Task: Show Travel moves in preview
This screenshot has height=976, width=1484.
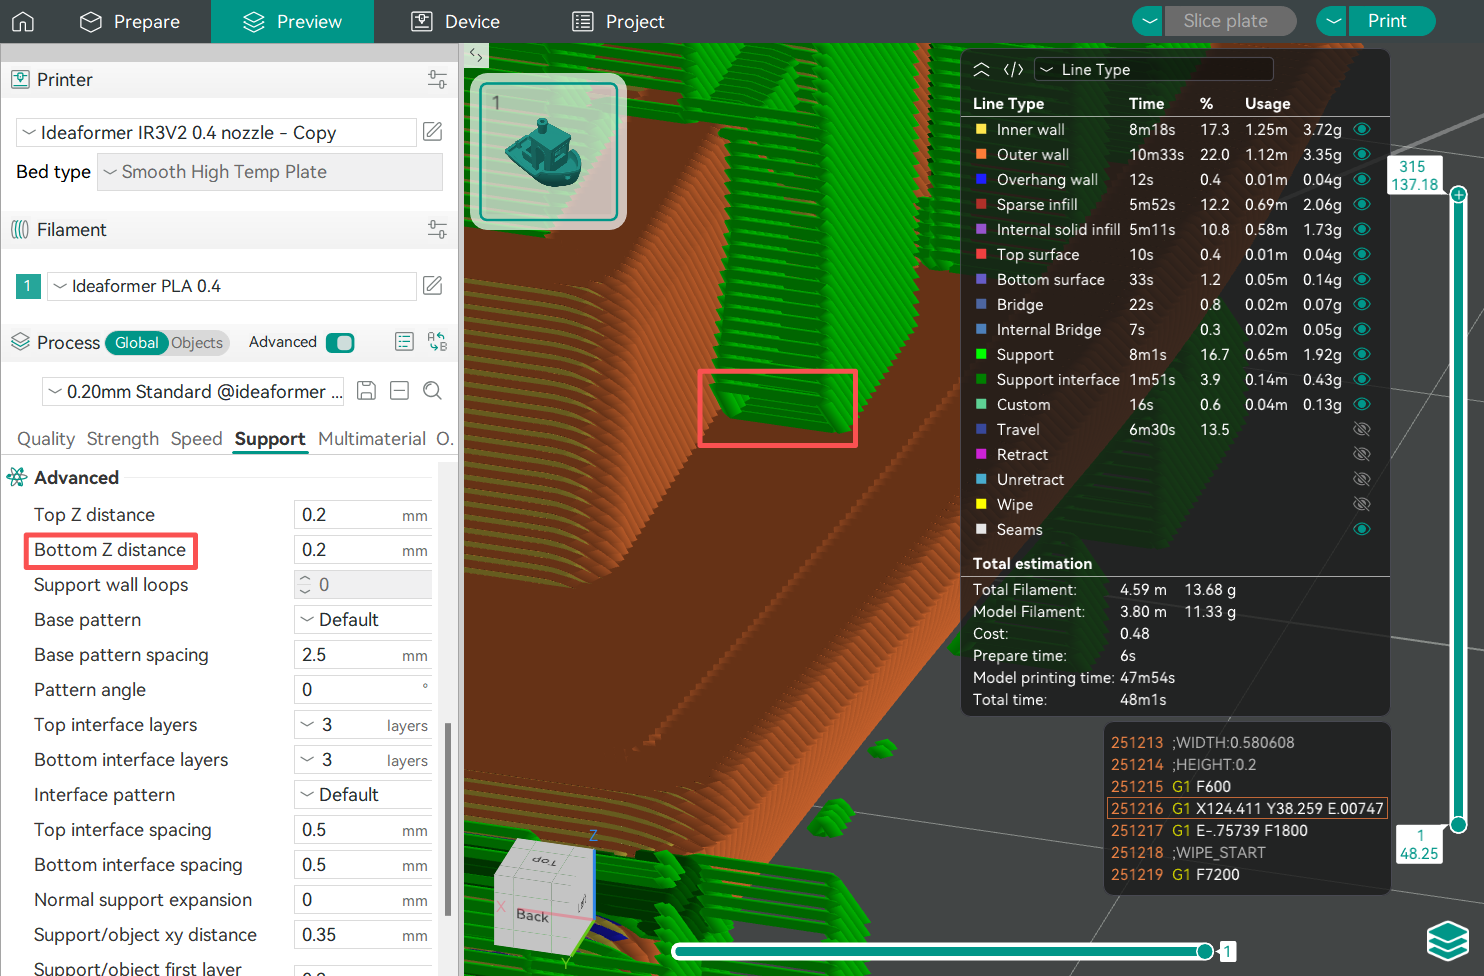Action: [1361, 430]
